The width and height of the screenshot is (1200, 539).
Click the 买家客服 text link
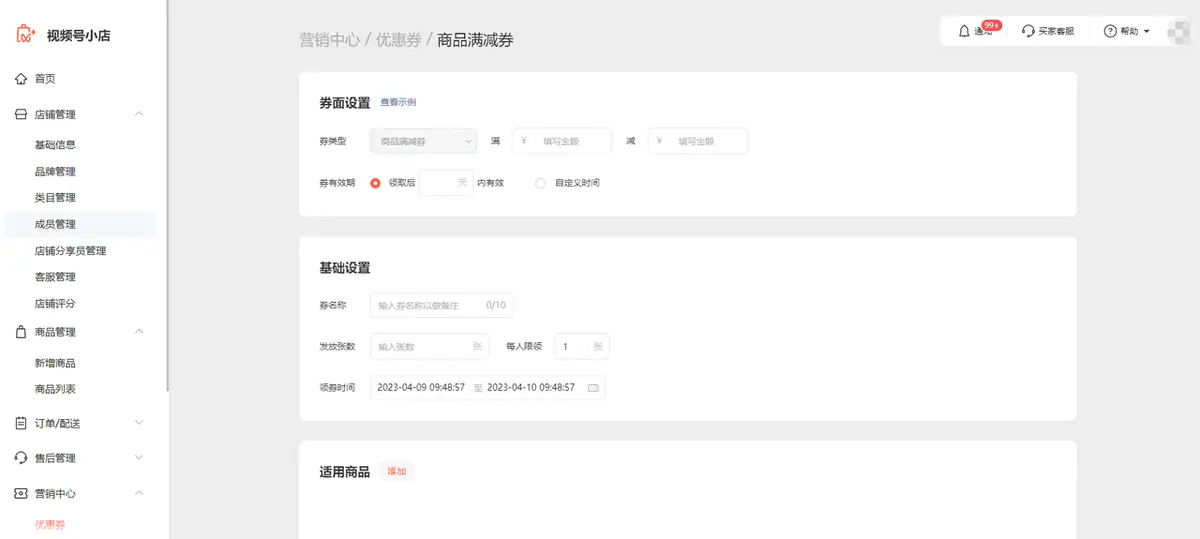point(1056,31)
